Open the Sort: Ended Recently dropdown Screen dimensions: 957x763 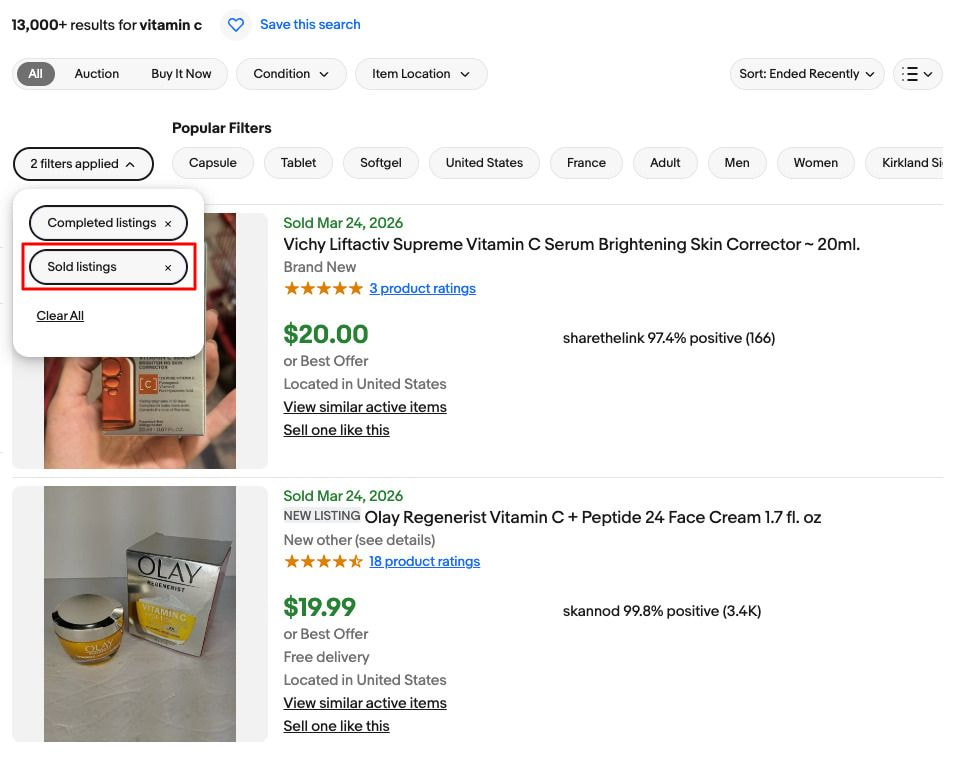click(807, 74)
